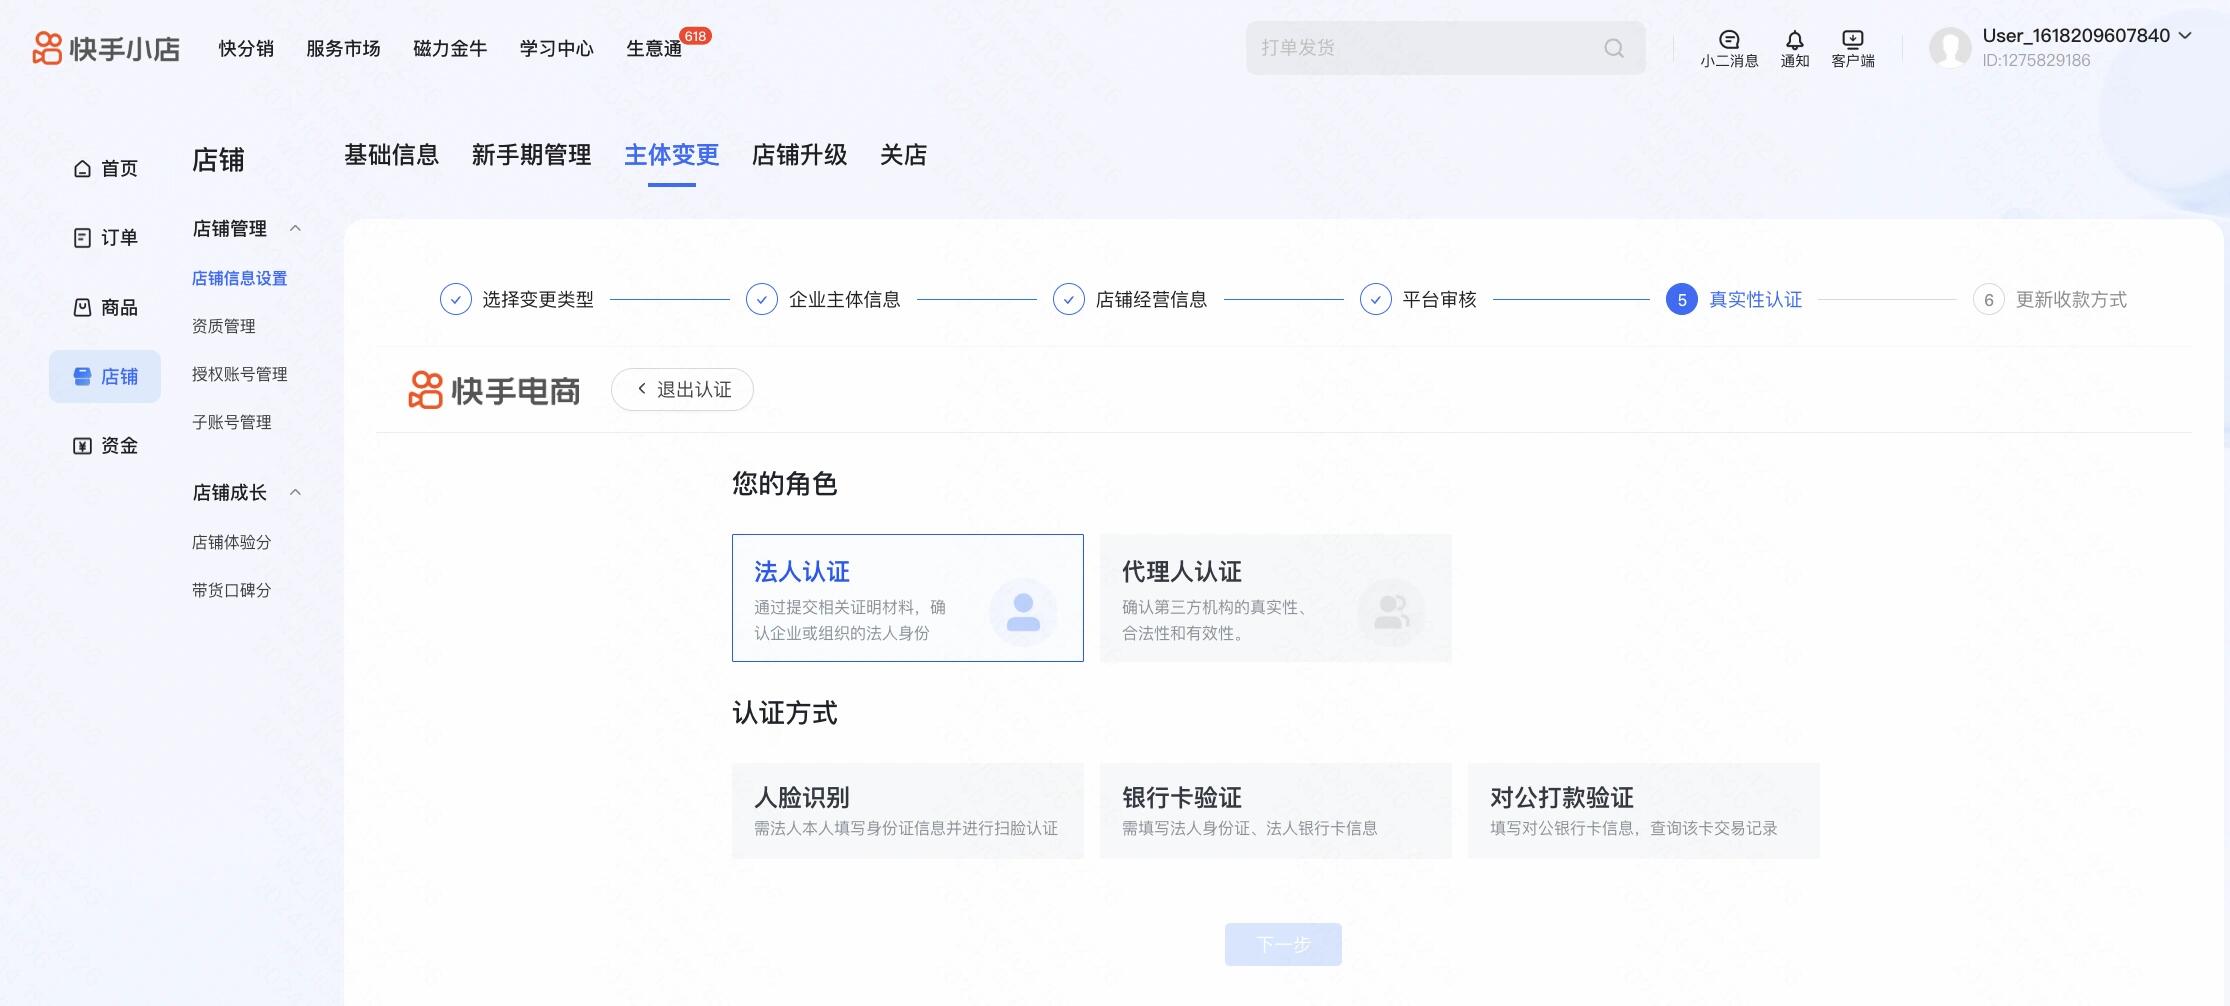
Task: Open 带货口碑分 in submenu
Action: [232, 590]
